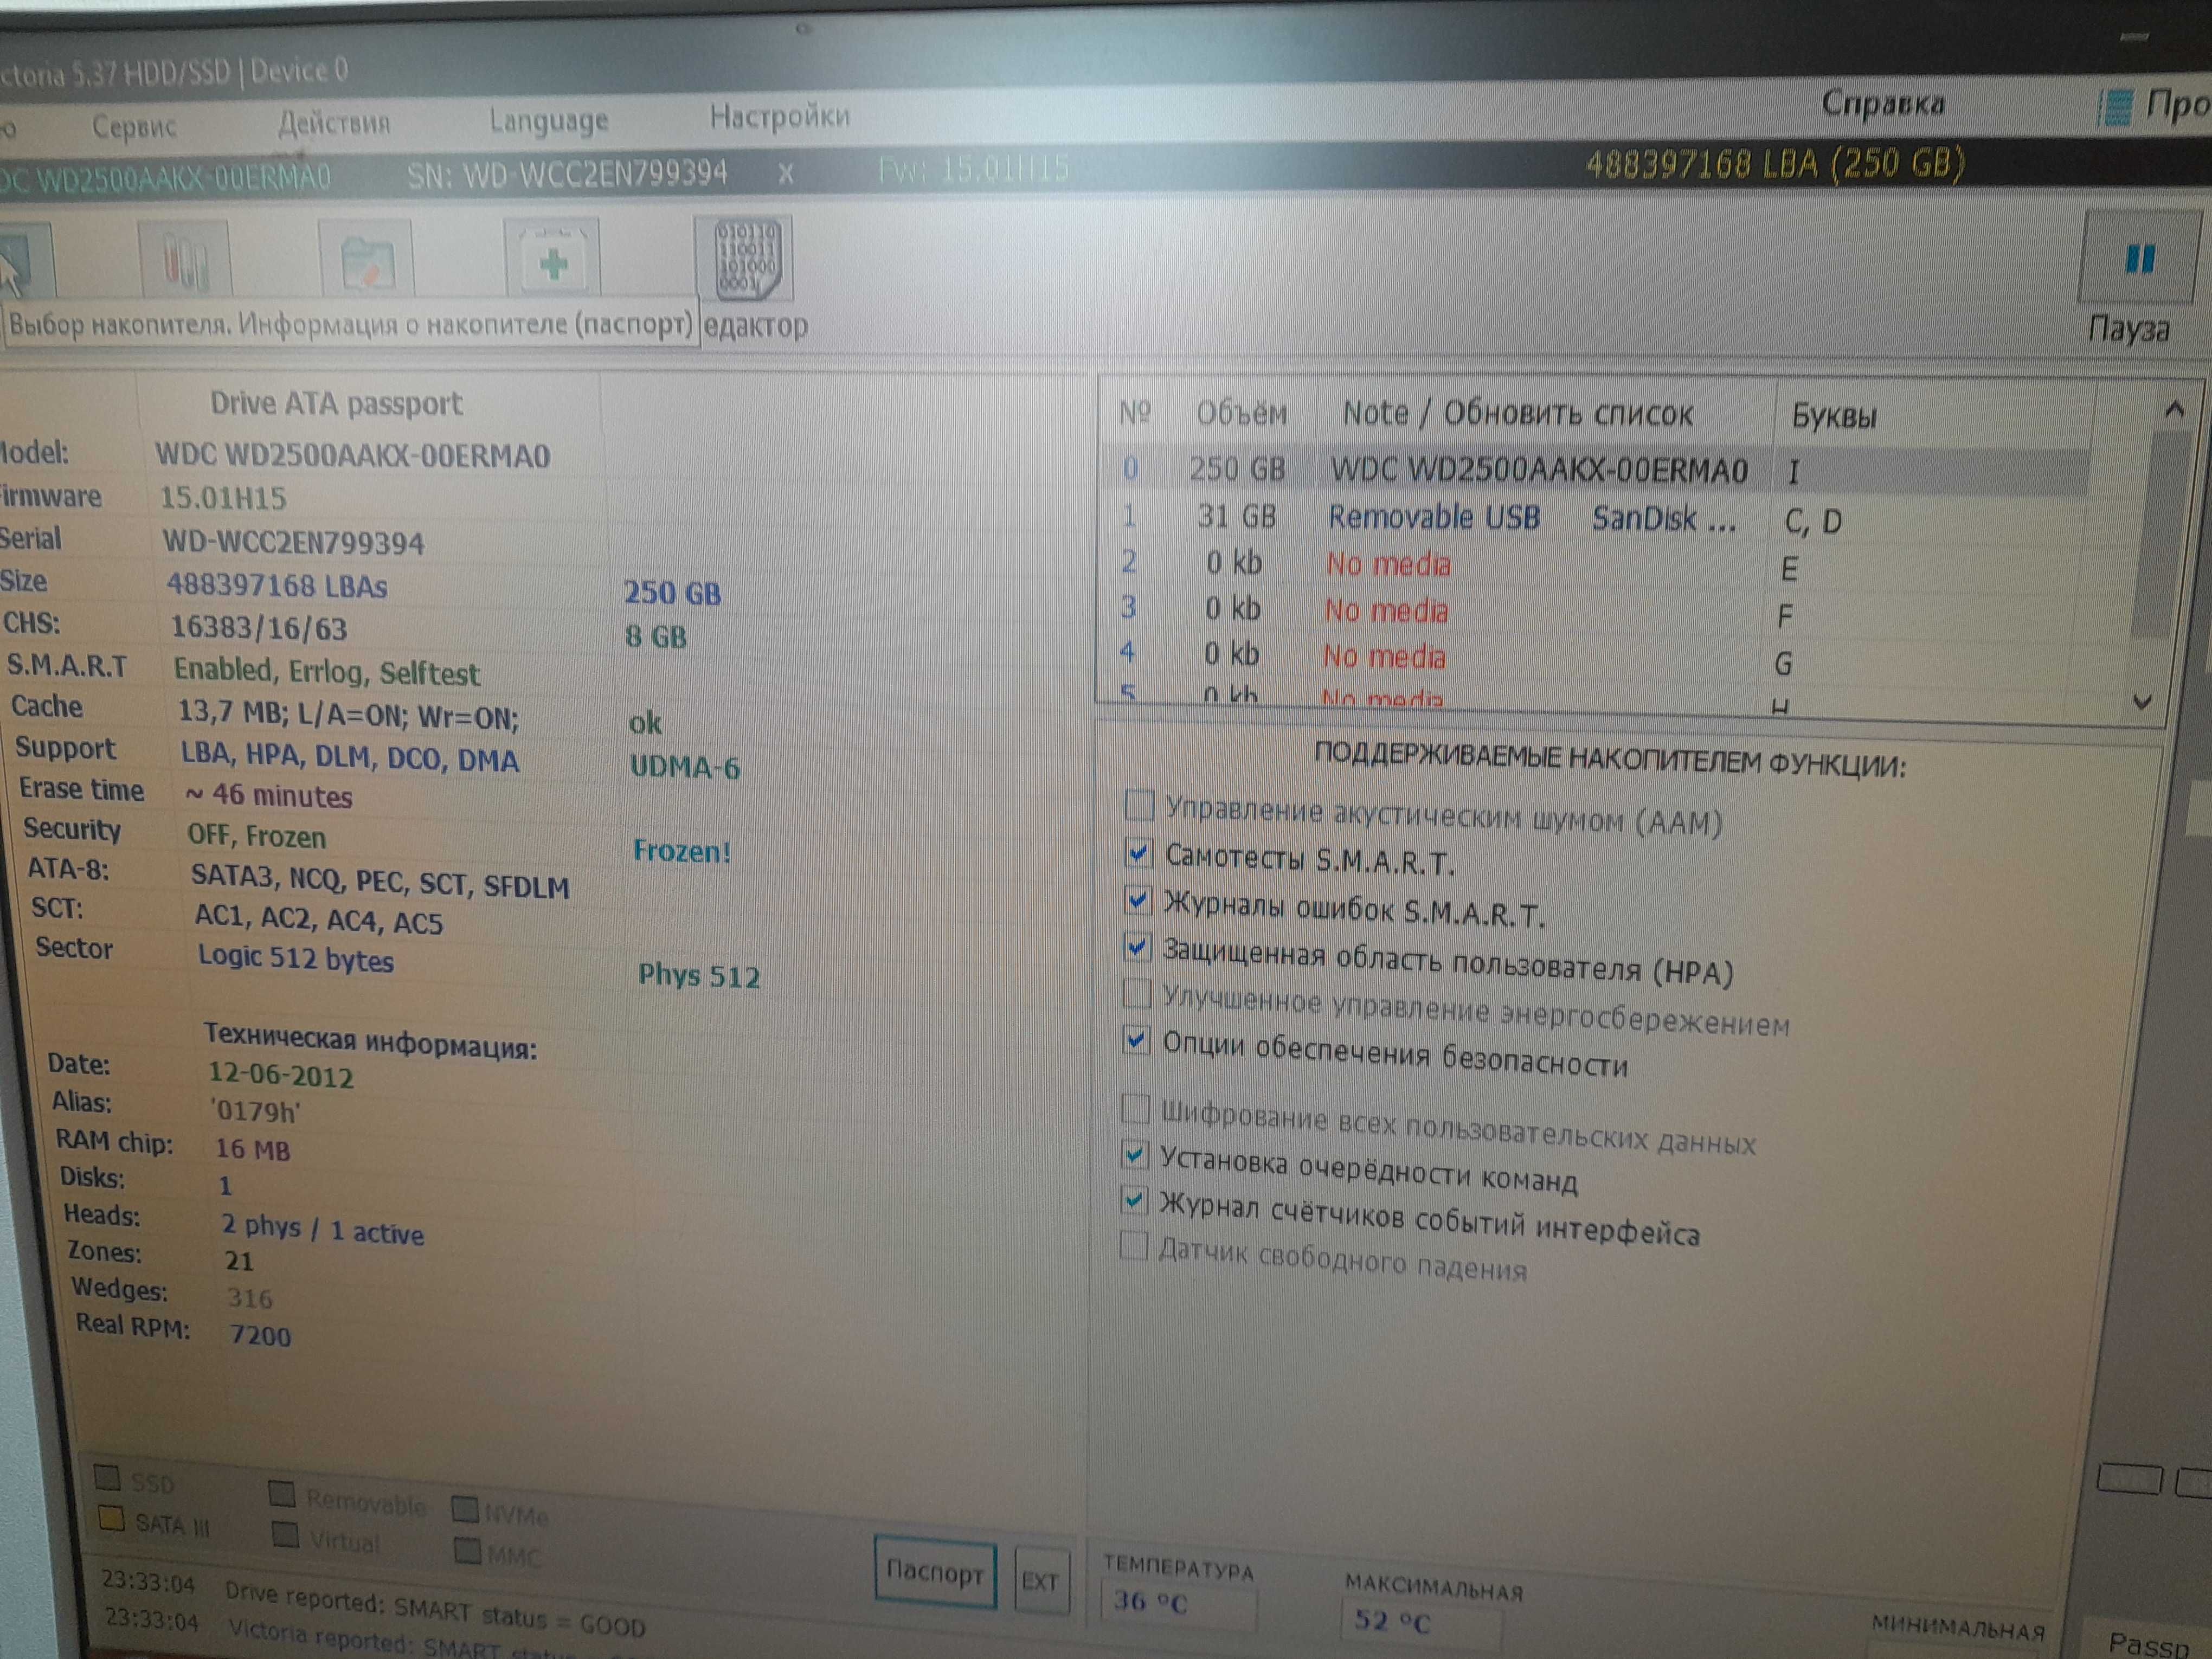Open the Настройки menu

click(x=780, y=117)
